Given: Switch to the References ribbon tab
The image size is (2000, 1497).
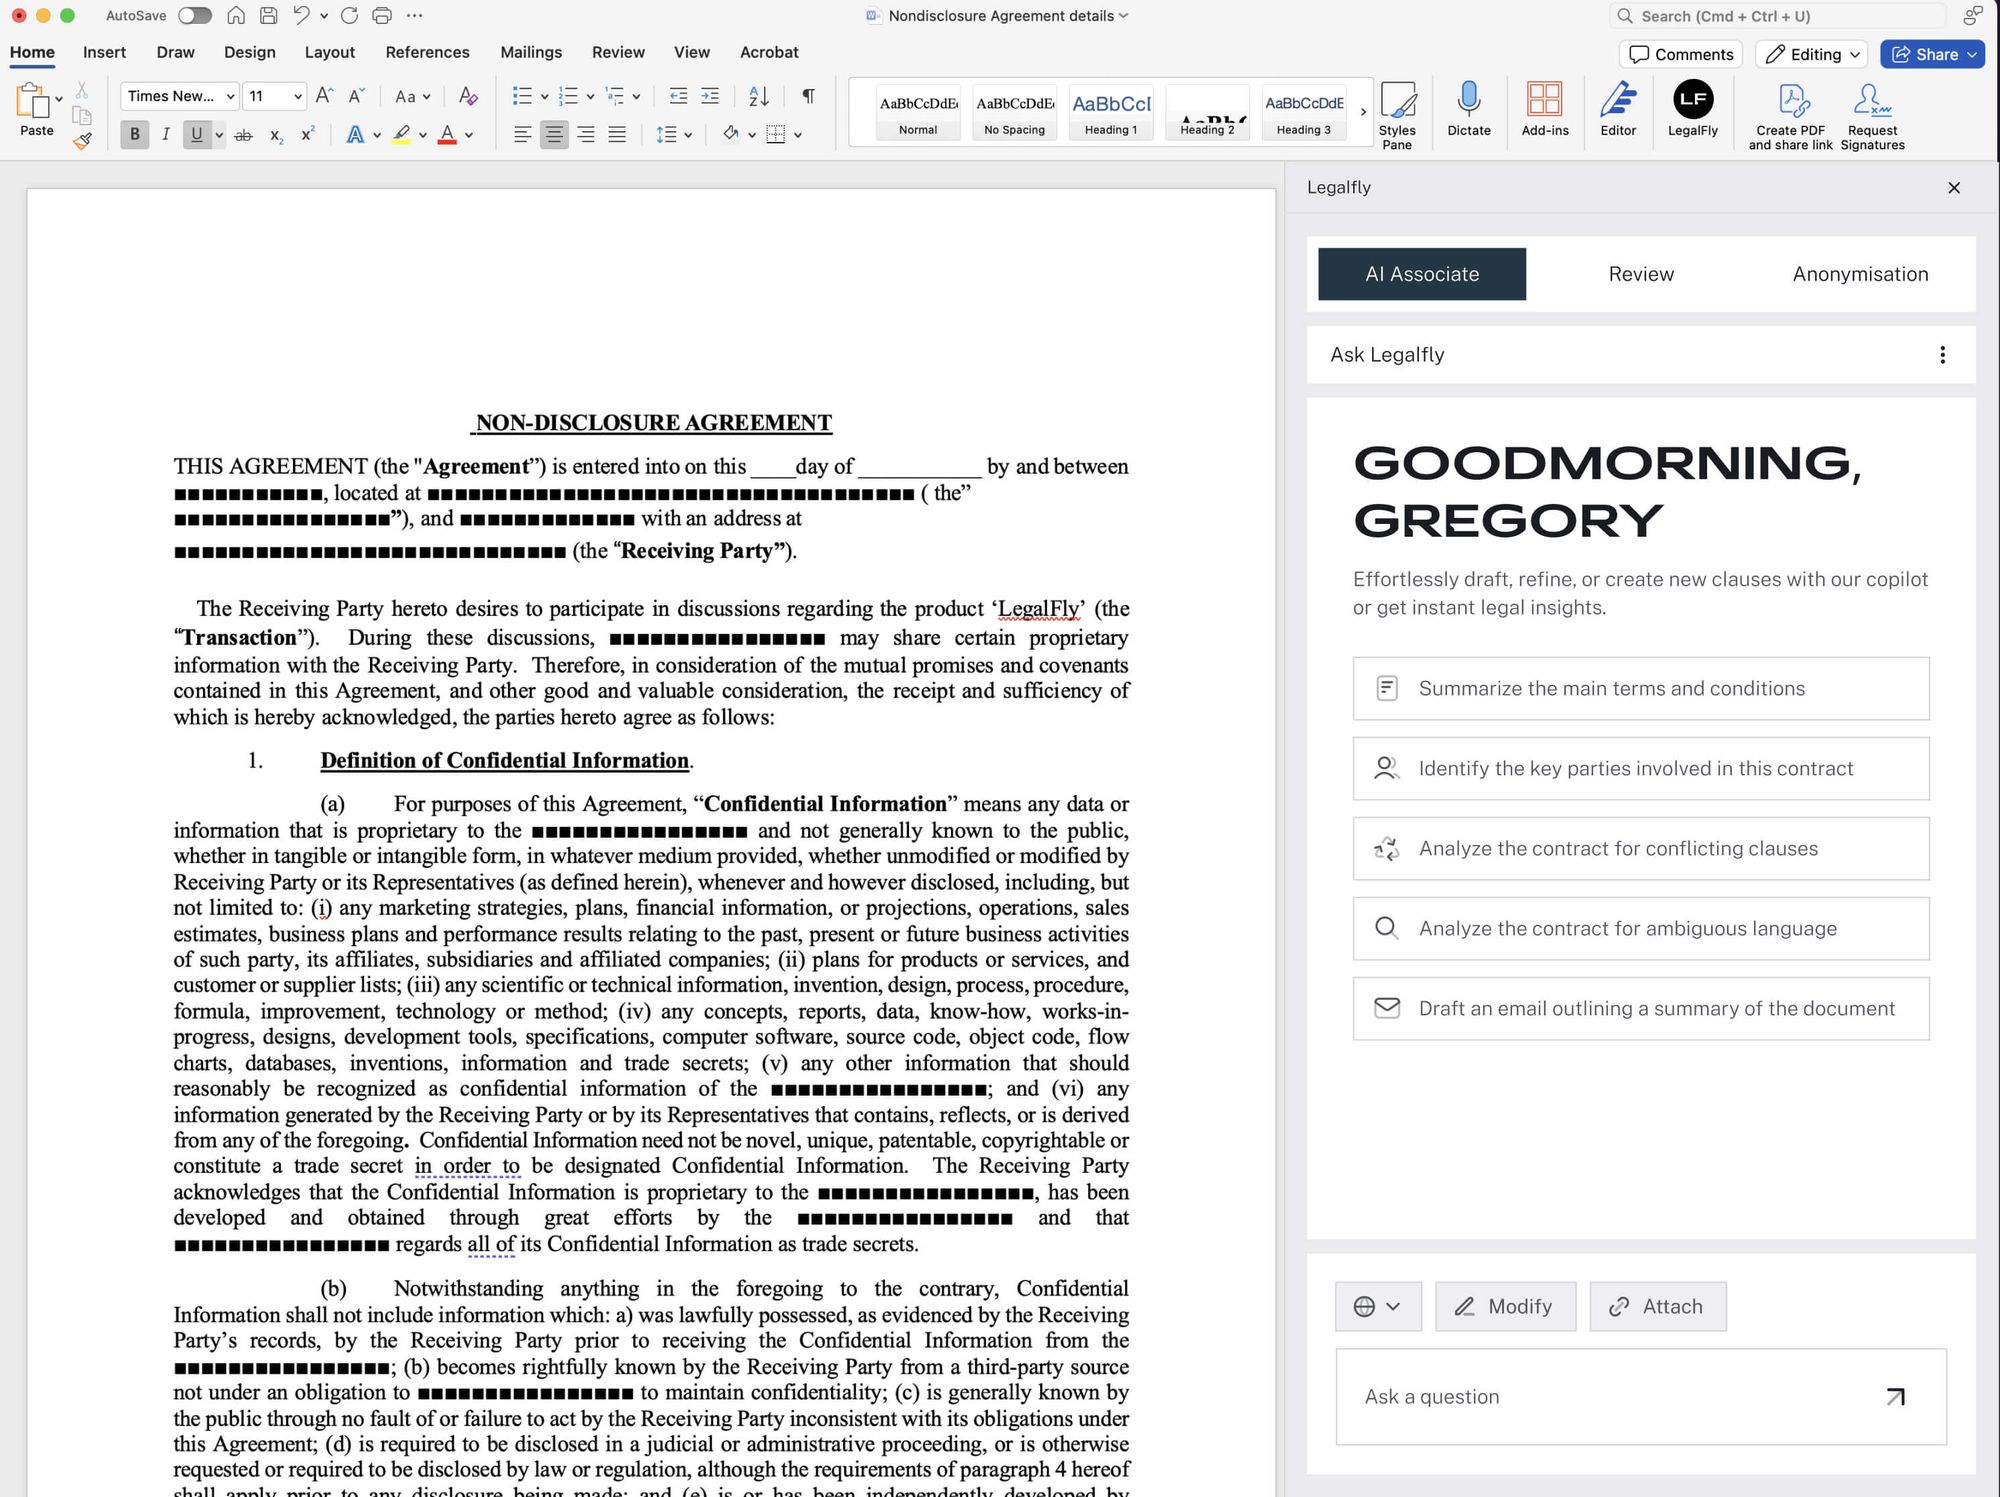Looking at the screenshot, I should click(427, 52).
